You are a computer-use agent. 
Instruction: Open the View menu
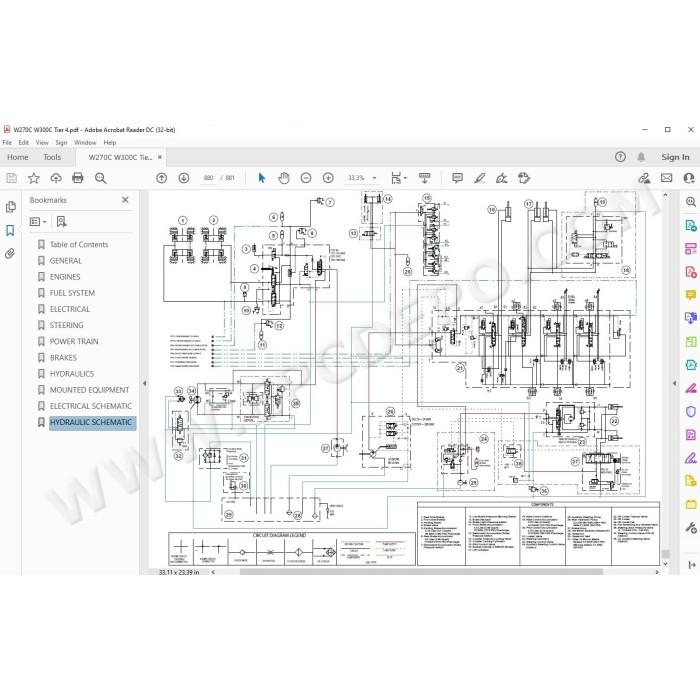tap(42, 142)
